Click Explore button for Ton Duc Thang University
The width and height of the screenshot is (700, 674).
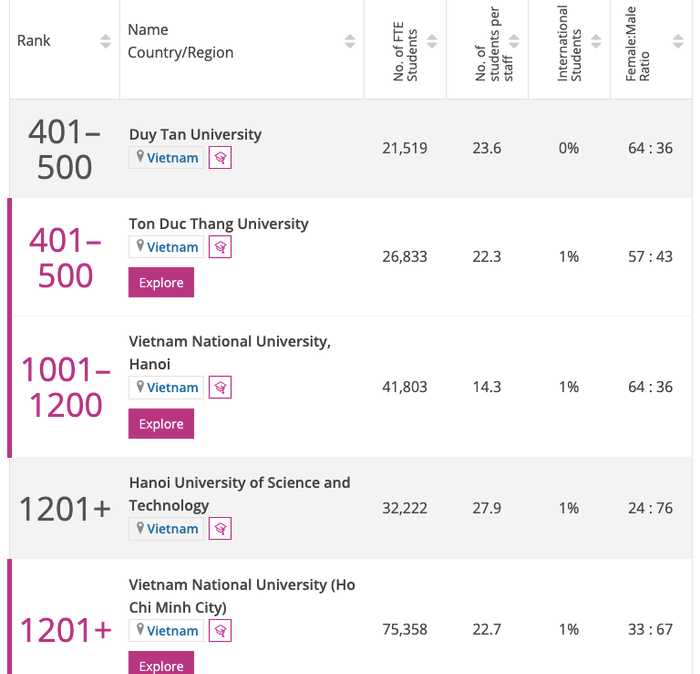[161, 283]
